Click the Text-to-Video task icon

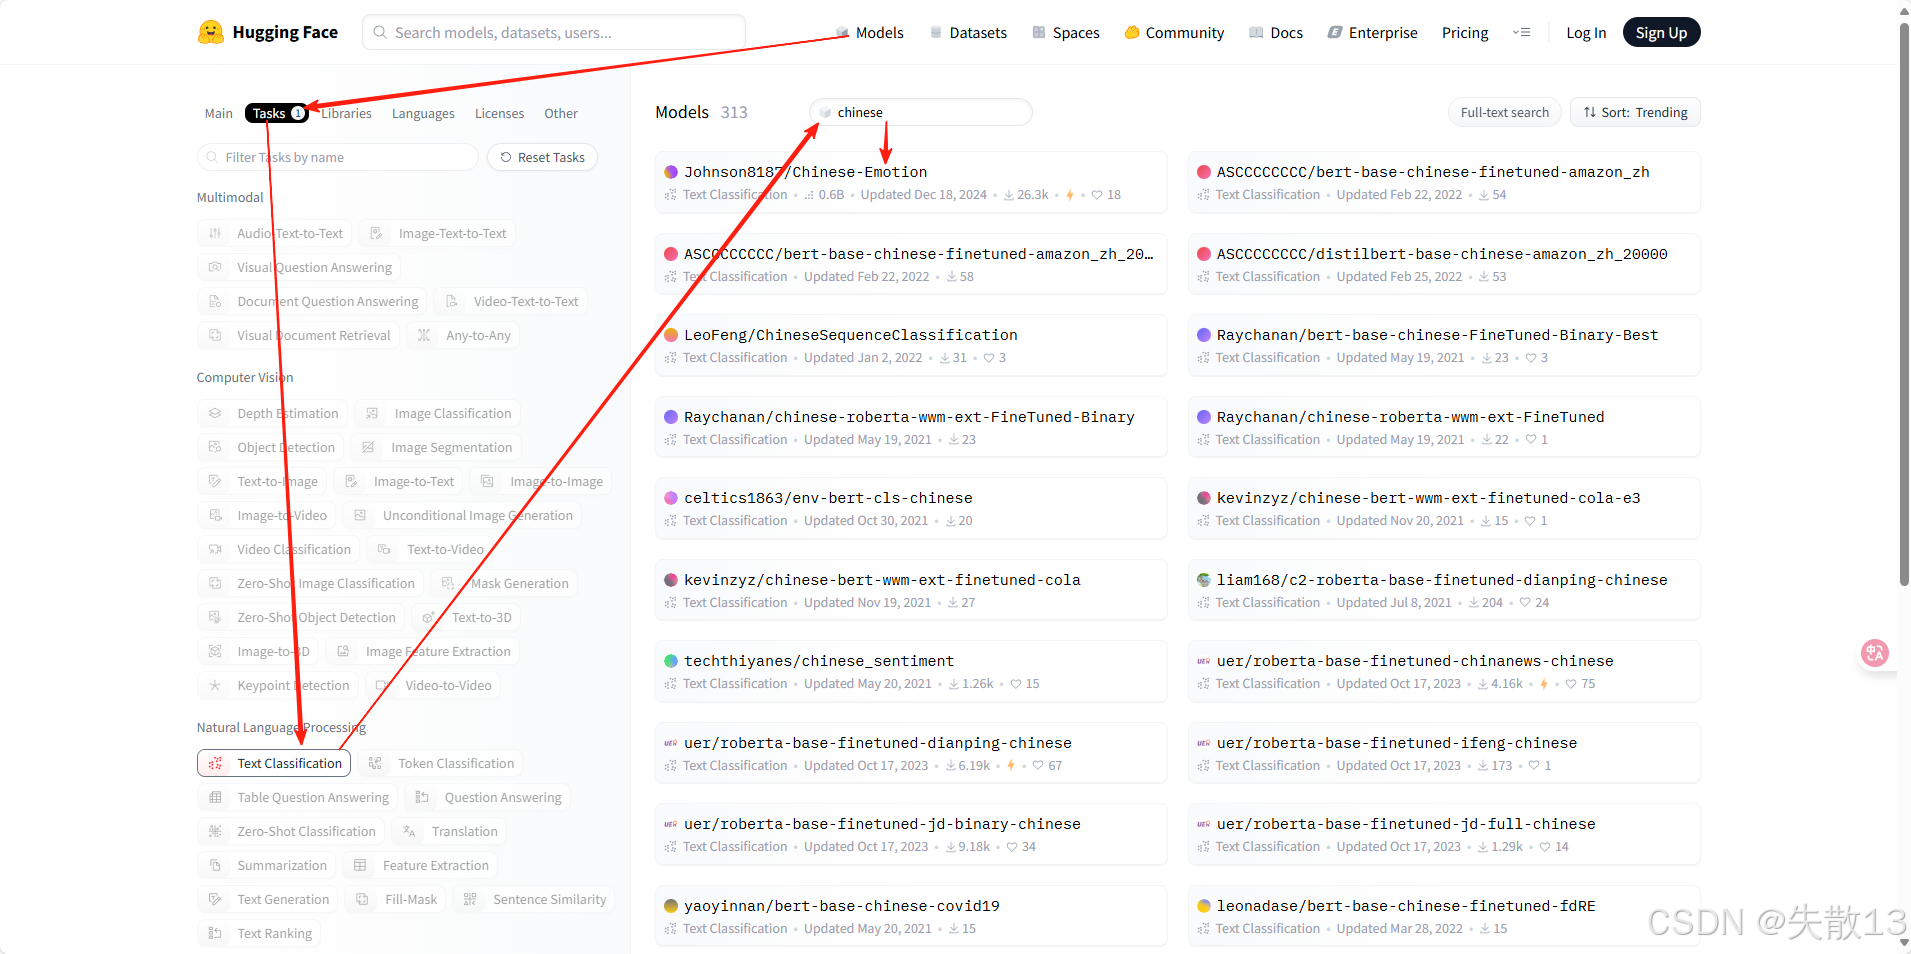pyautogui.click(x=384, y=549)
